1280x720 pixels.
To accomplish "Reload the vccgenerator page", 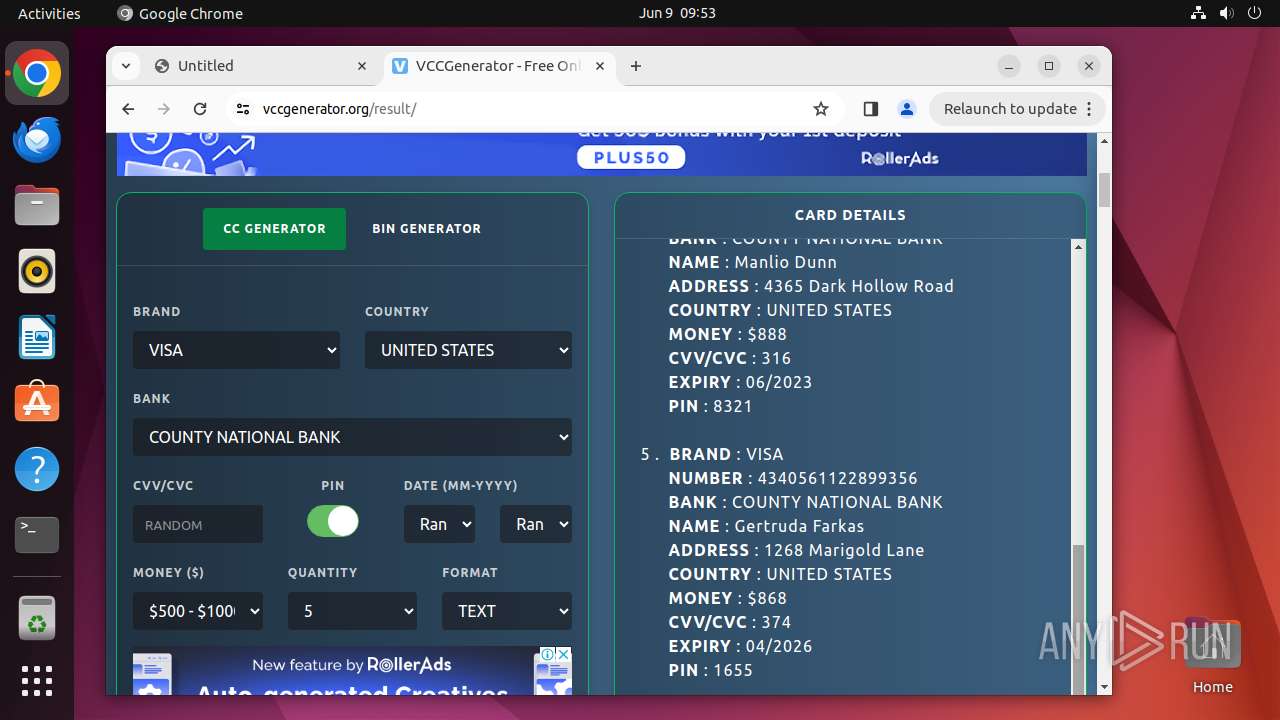I will tap(200, 109).
